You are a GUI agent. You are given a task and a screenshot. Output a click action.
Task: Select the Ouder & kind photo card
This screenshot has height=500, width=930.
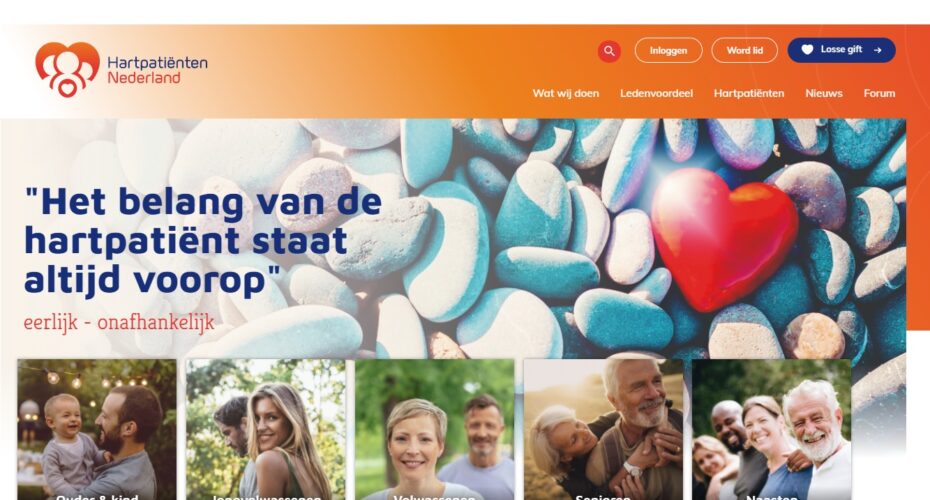(97, 429)
